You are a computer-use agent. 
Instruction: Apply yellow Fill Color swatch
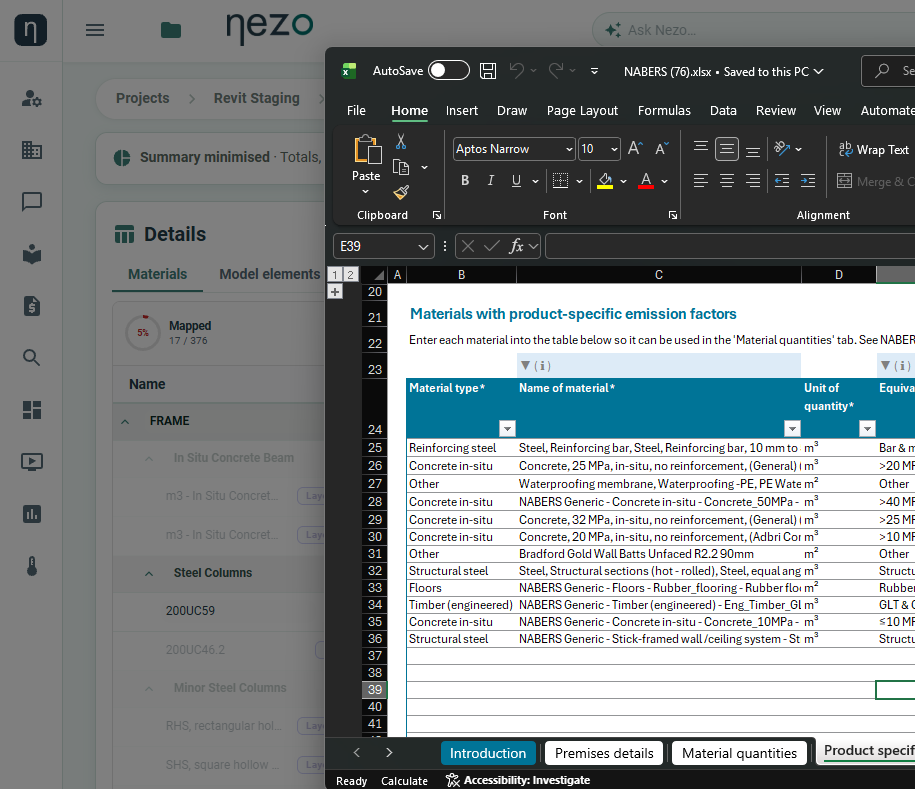click(x=605, y=181)
